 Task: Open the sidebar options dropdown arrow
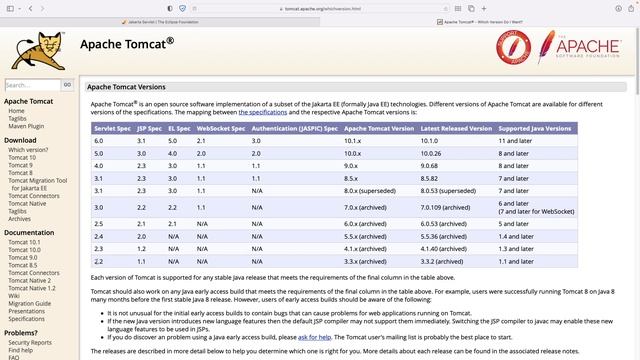tap(19, 9)
